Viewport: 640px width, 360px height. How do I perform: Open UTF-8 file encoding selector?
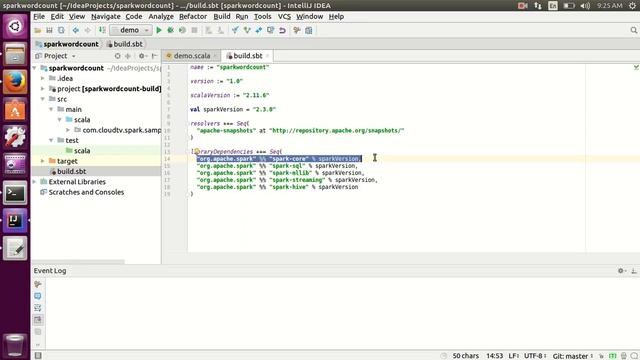(x=535, y=356)
